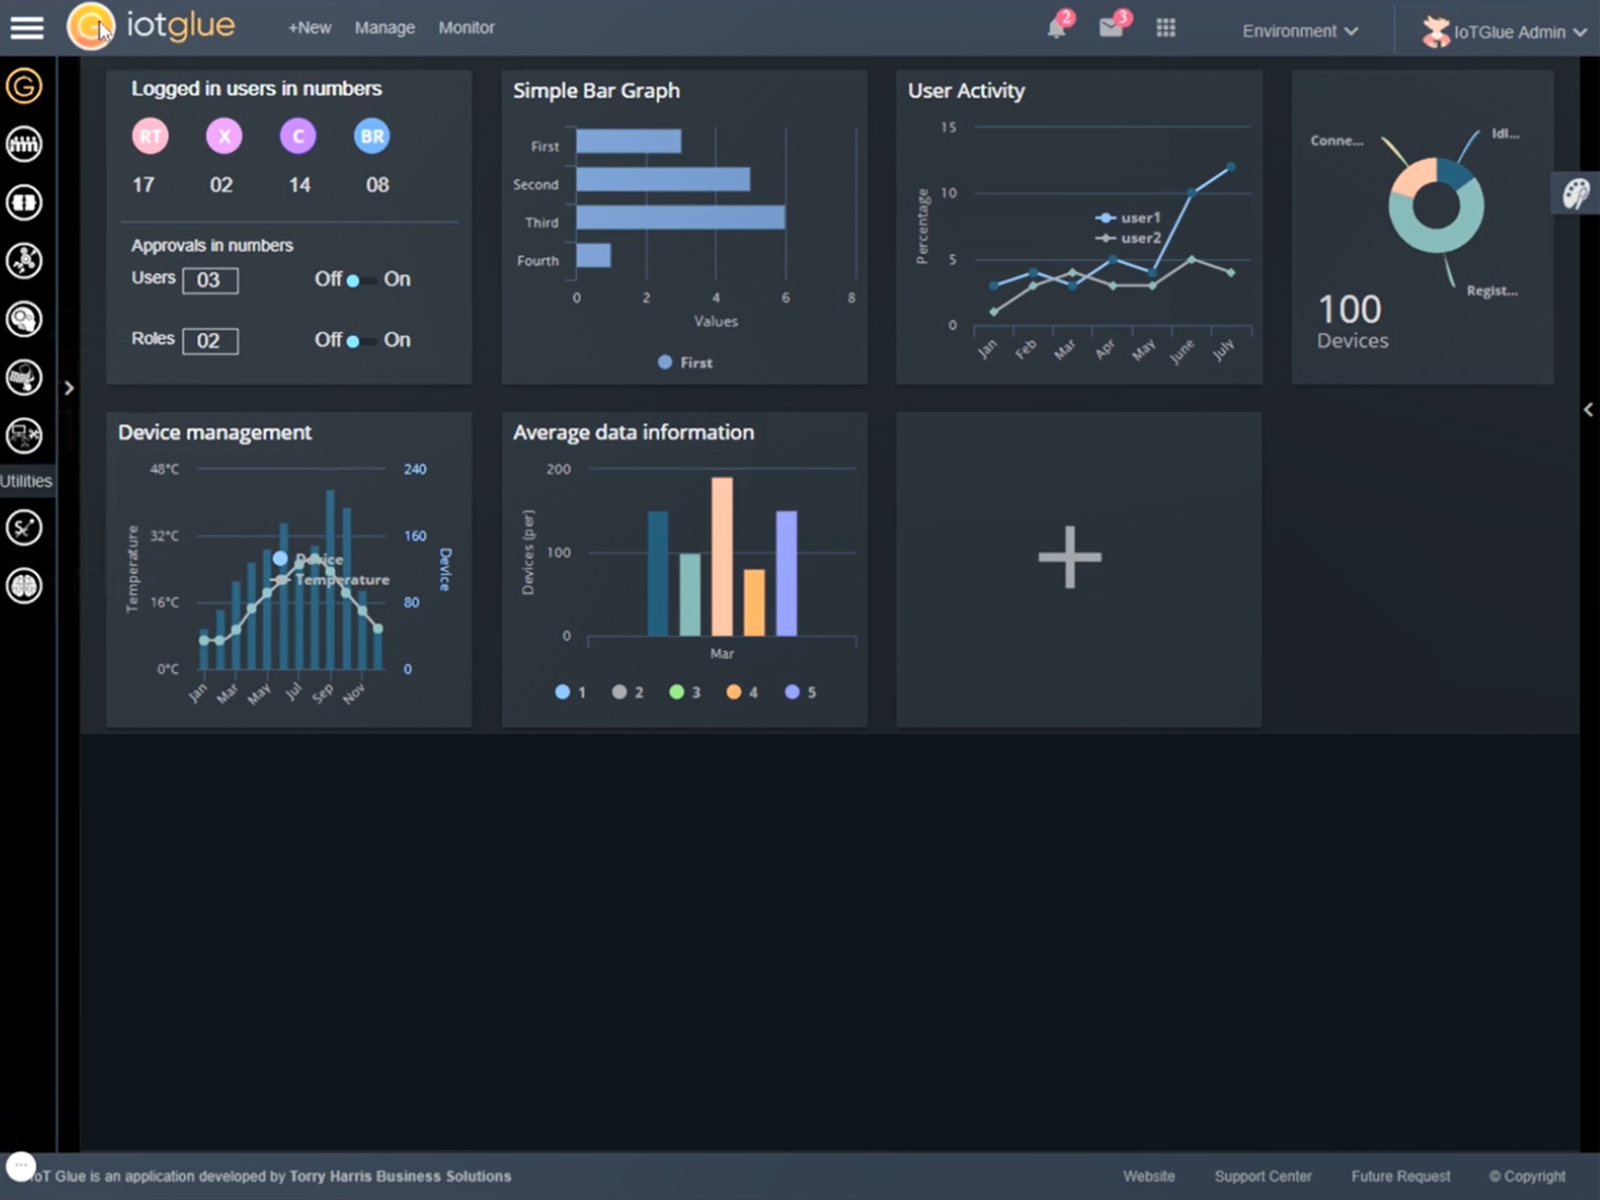Click the orange G sidebar icon
Screen dimensions: 1600x1200
pyautogui.click(x=24, y=87)
